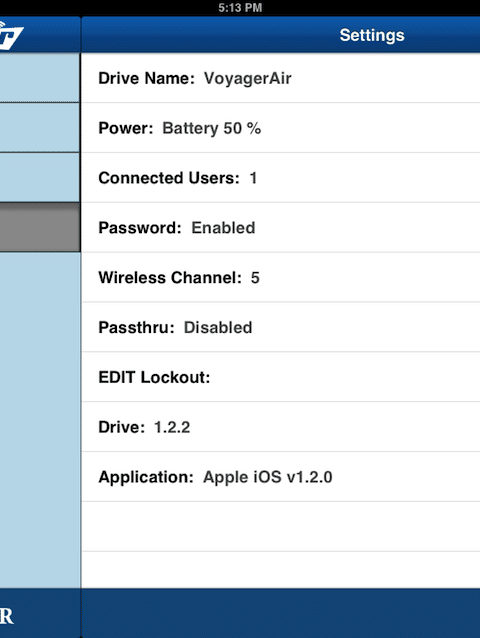Tap the Settings title in the header bar

click(x=372, y=35)
